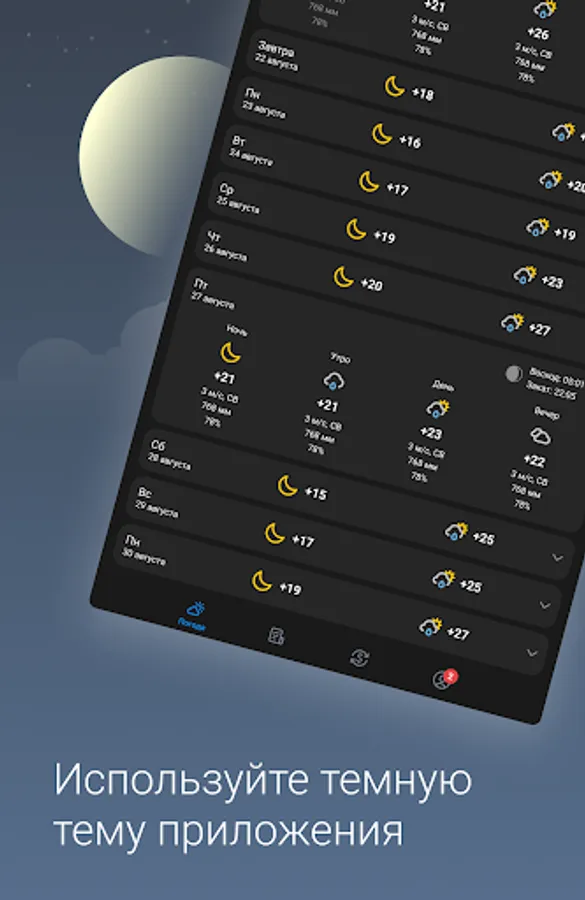Screen dimensions: 585x900
Task: Click the moon phase icon beside Восход
Action: 514,374
